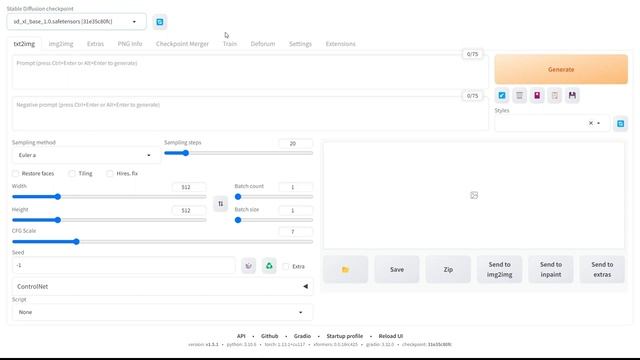Image resolution: width=640 pixels, height=360 pixels.
Task: Open the Startup profile link
Action: [344, 336]
